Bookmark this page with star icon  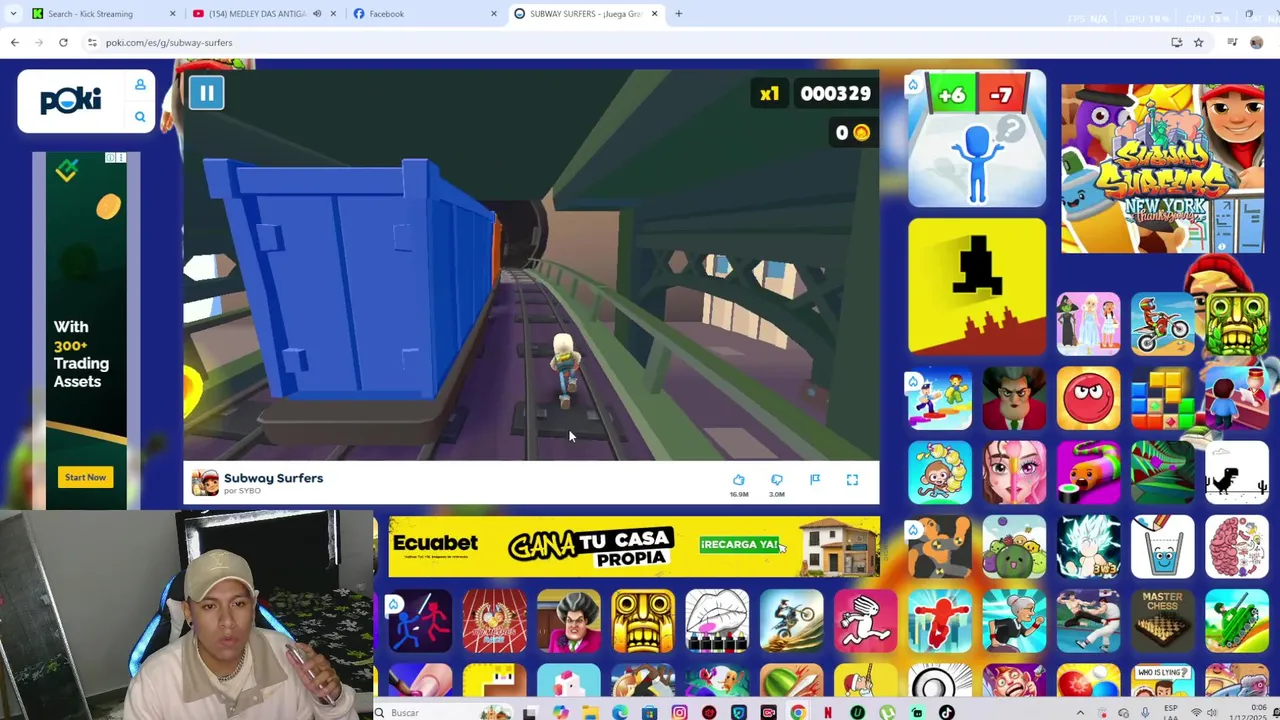tap(1198, 43)
